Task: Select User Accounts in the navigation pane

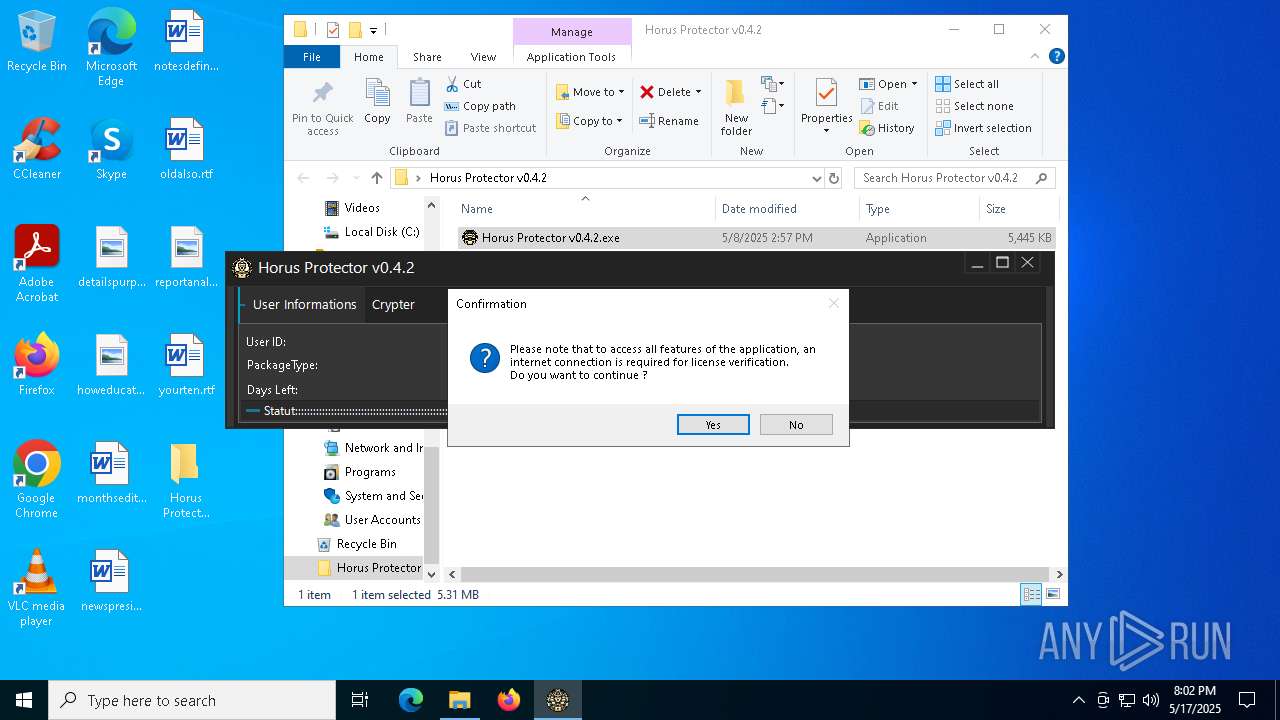Action: (372, 520)
